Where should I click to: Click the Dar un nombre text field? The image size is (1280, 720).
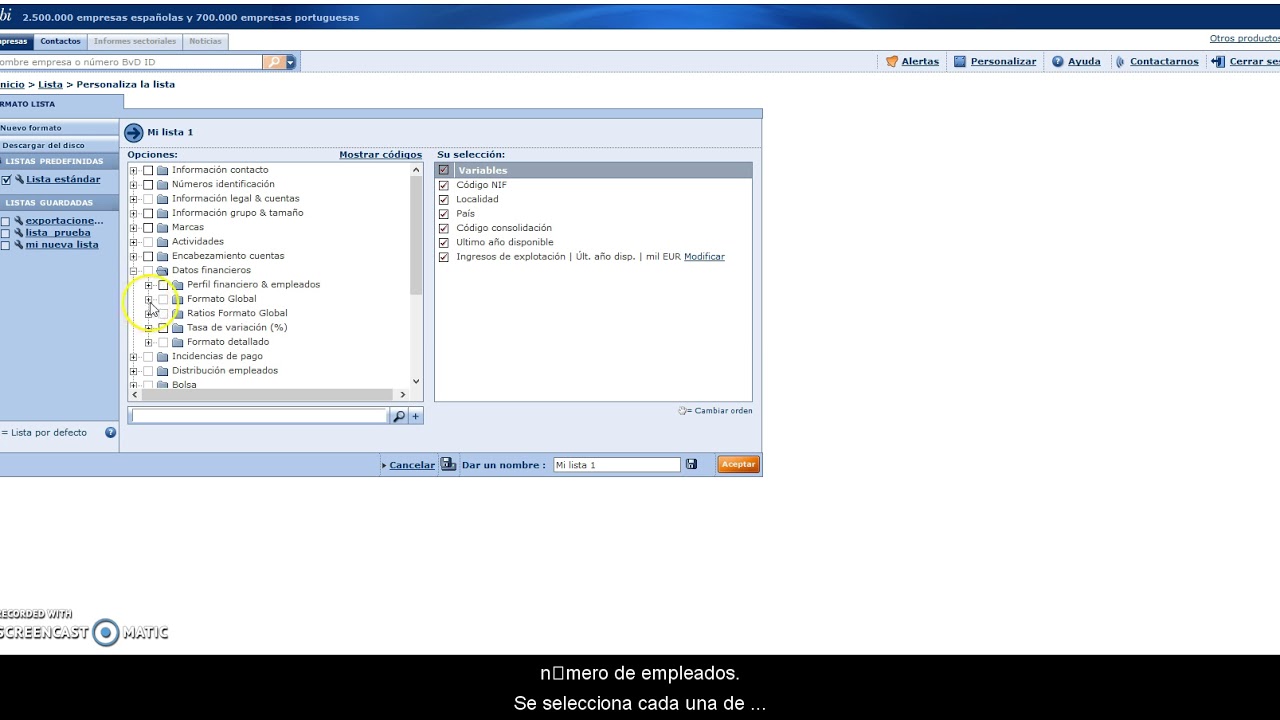[617, 465]
